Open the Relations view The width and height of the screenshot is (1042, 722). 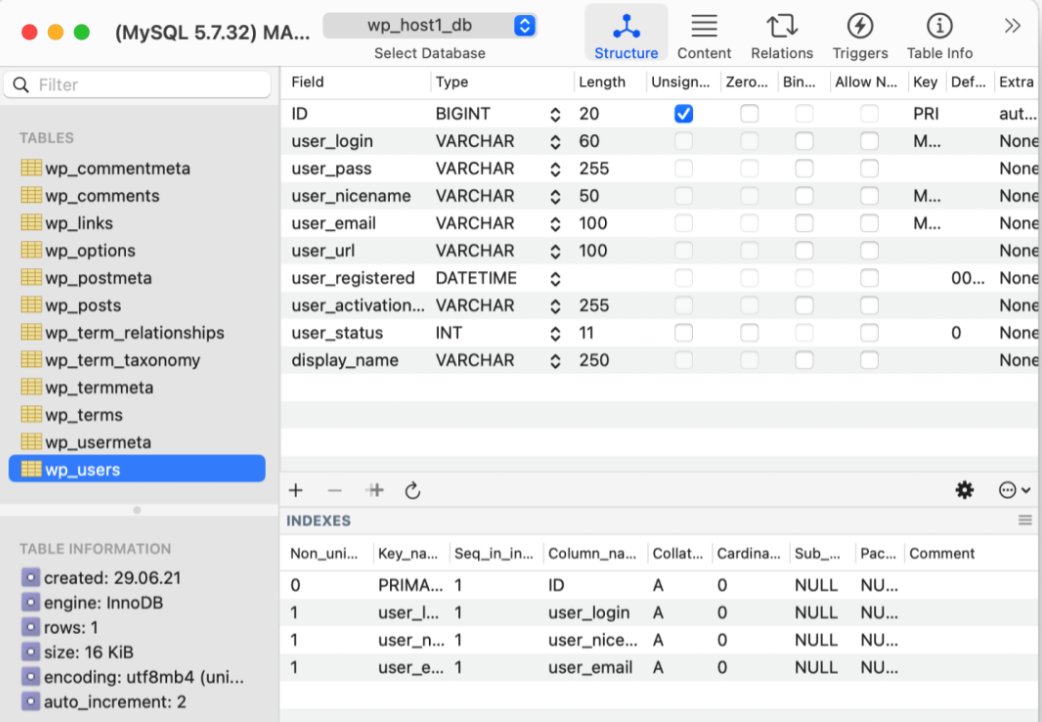point(782,34)
